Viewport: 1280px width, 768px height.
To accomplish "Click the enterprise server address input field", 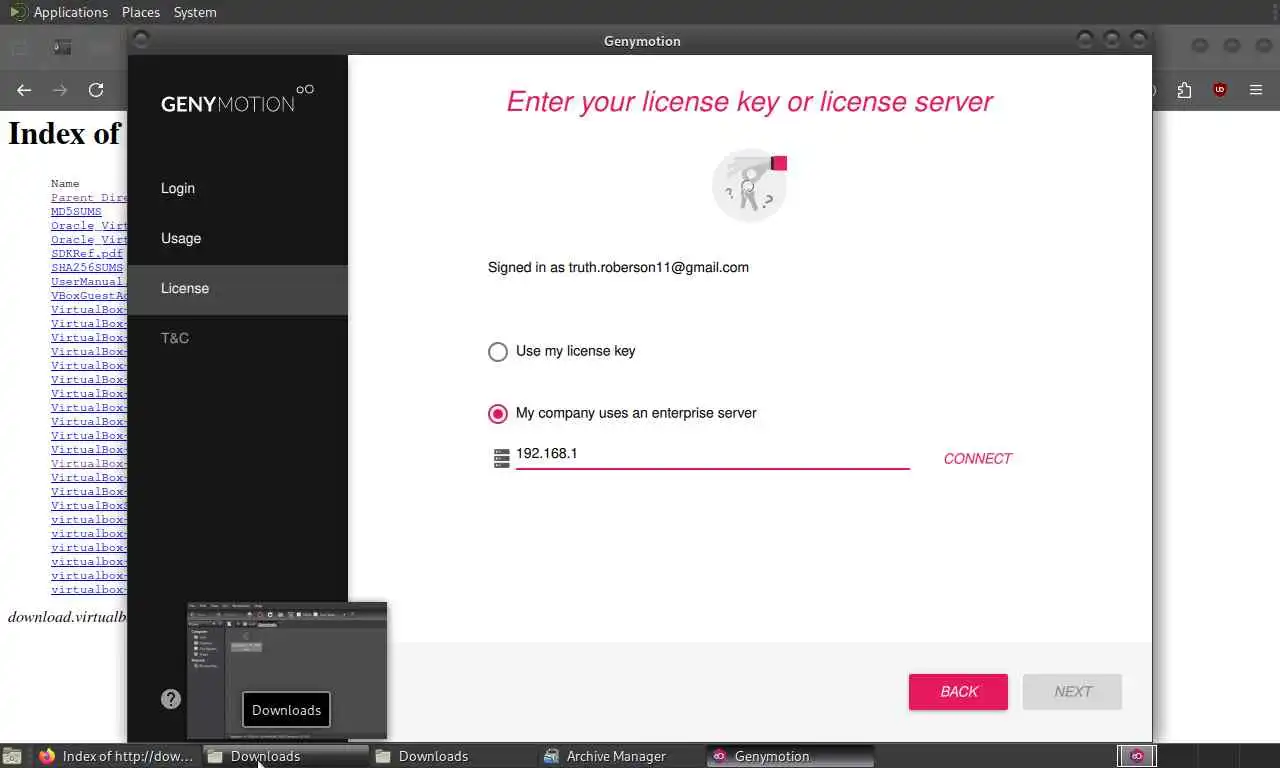I will [712, 454].
